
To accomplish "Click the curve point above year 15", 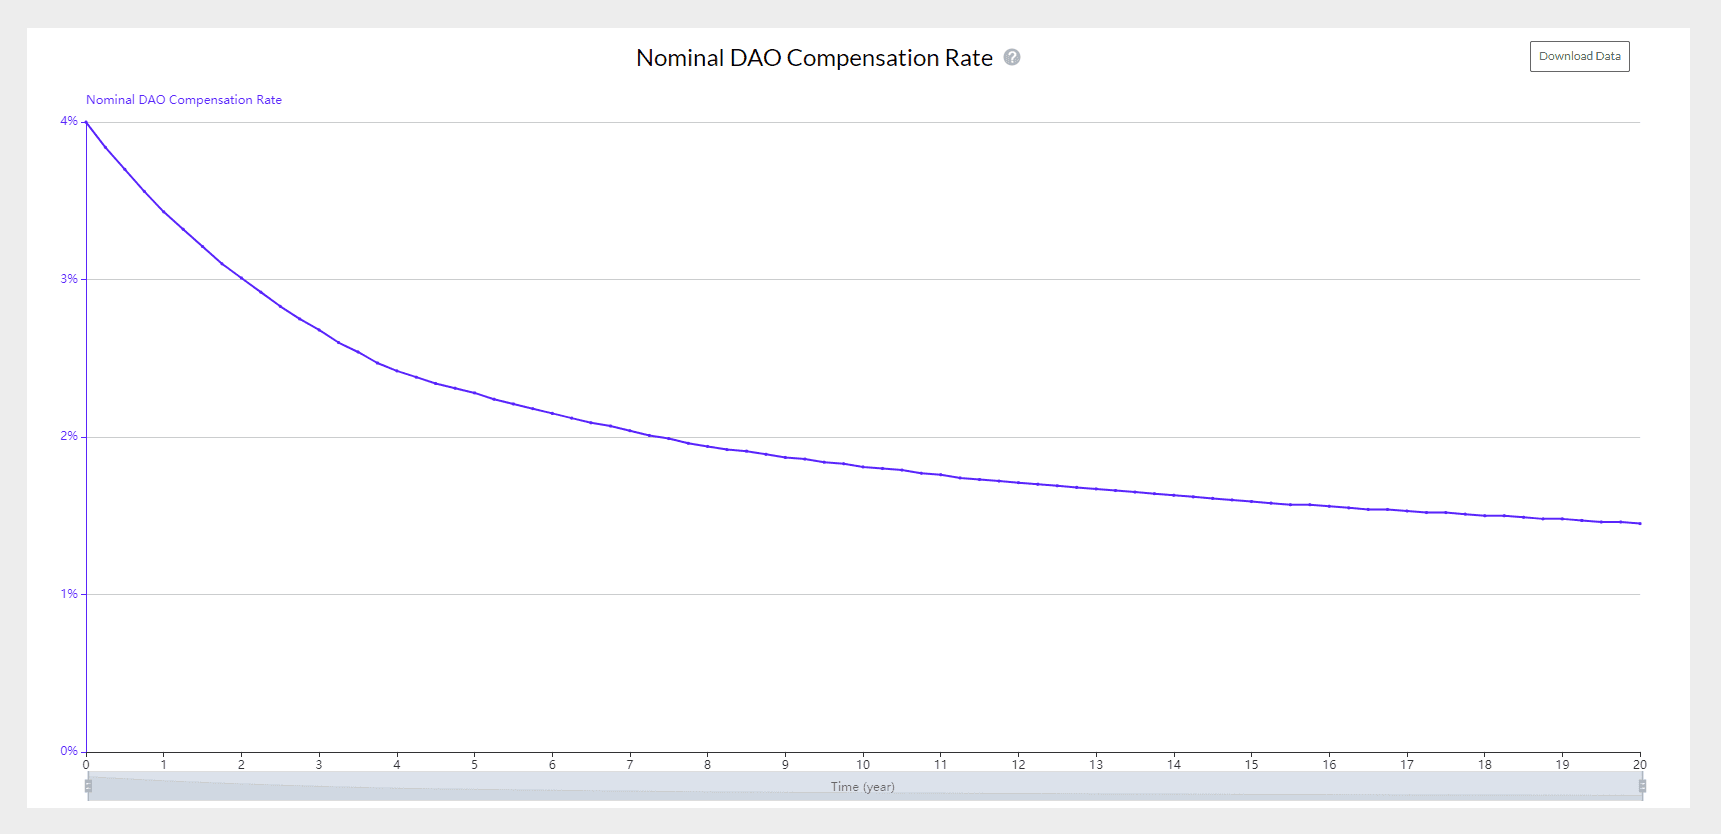I will (x=1252, y=501).
